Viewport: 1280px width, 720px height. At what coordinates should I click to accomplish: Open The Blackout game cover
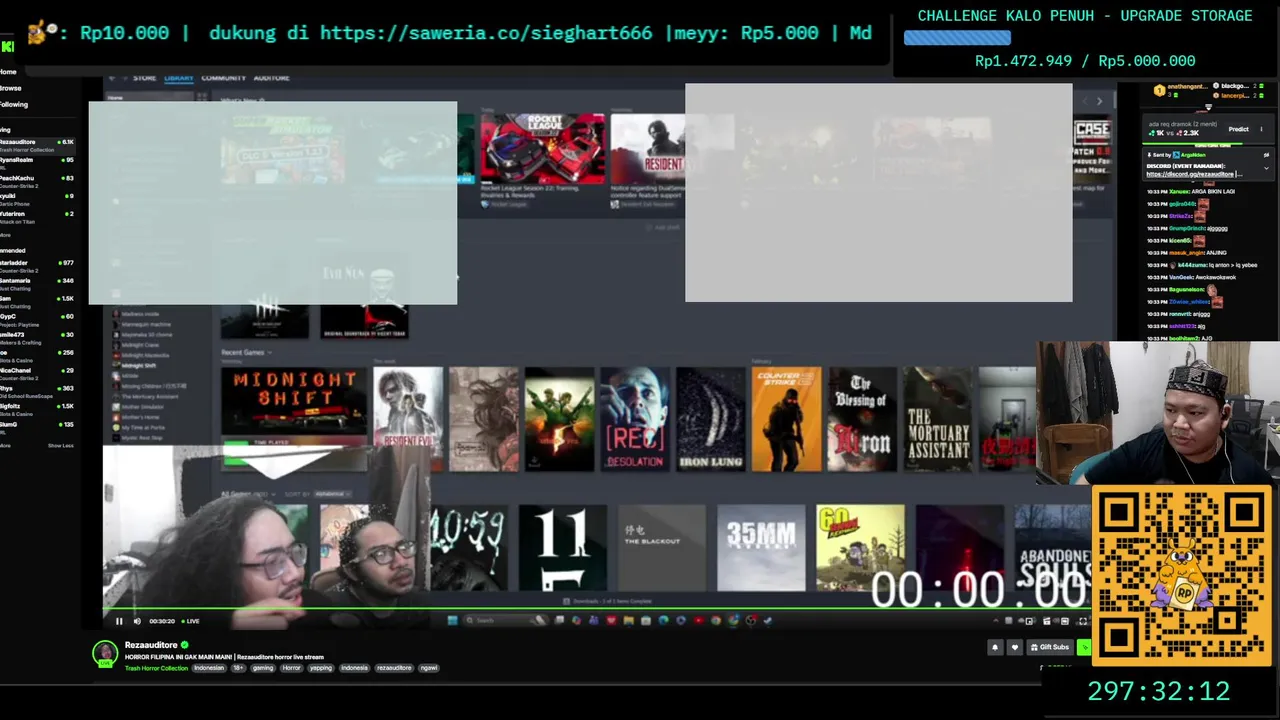pos(662,548)
